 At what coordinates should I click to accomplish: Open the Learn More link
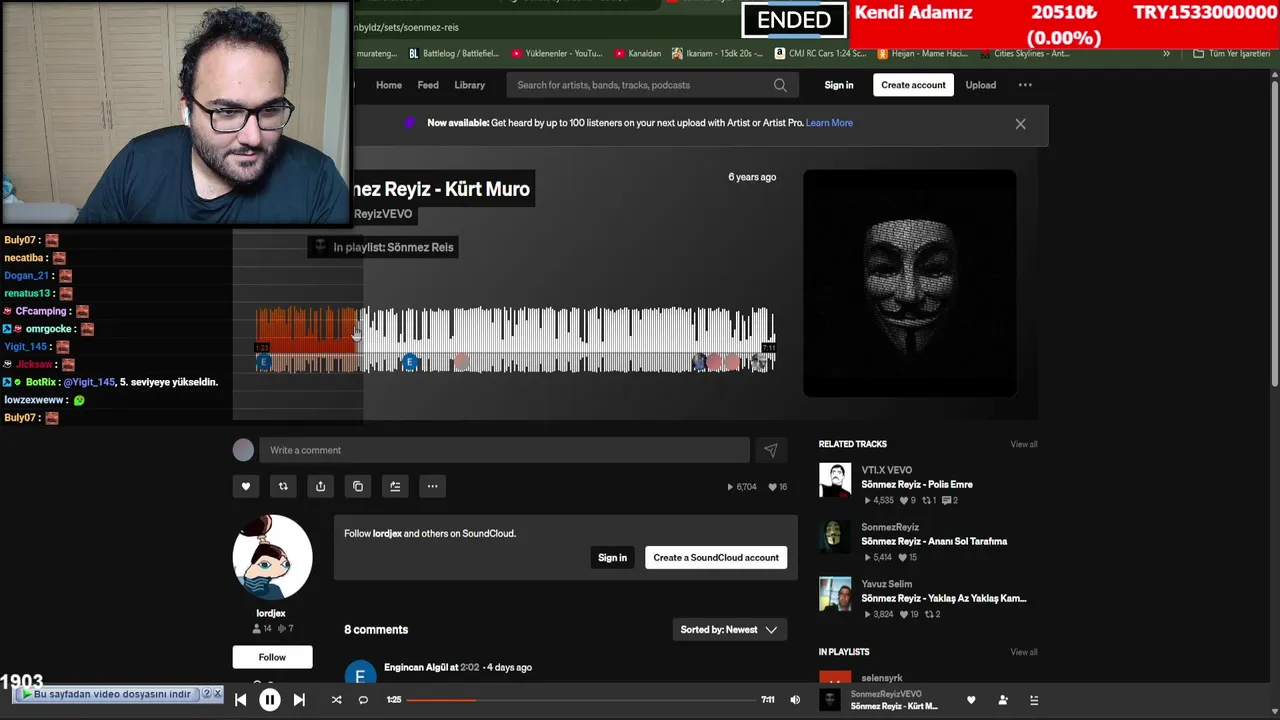pyautogui.click(x=829, y=123)
